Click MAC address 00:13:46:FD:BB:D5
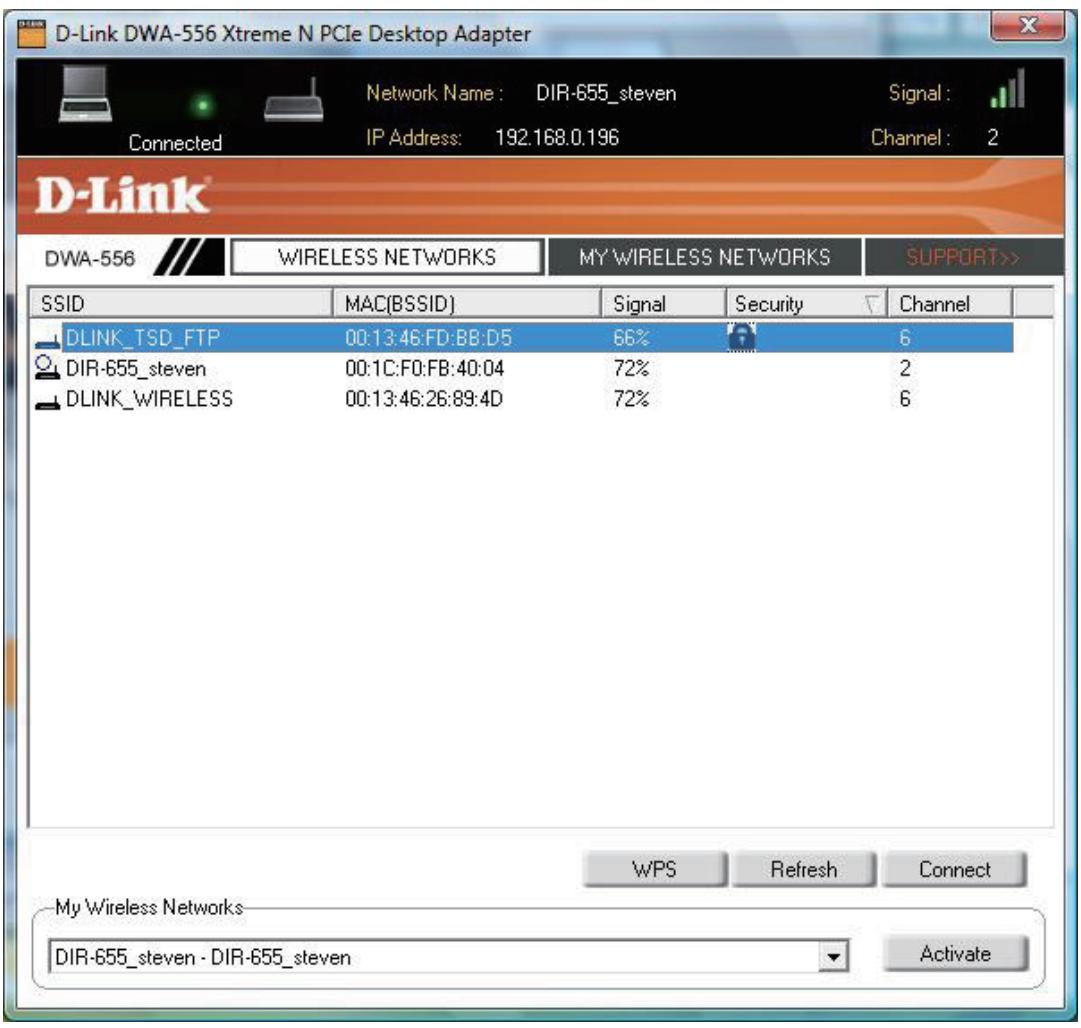The height and width of the screenshot is (1028, 1081). (428, 338)
